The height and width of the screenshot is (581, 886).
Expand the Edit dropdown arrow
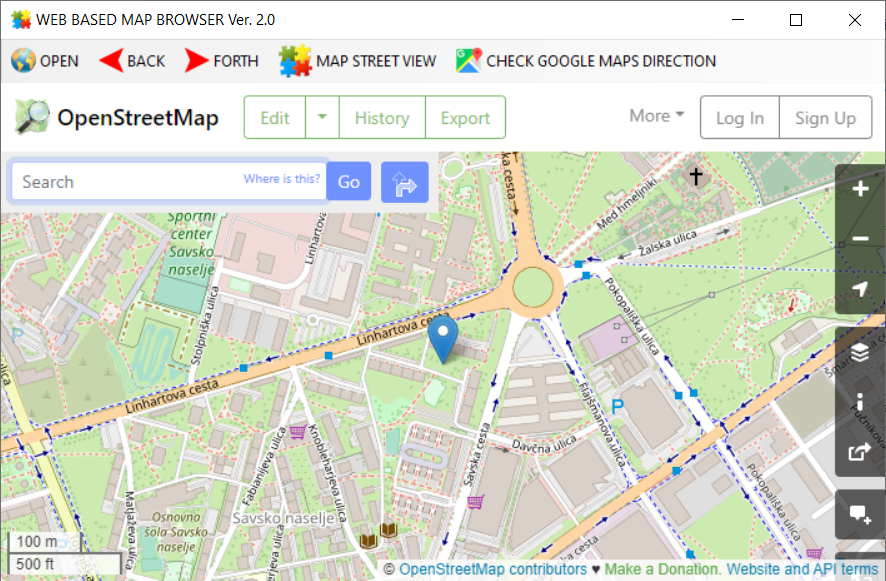[322, 118]
